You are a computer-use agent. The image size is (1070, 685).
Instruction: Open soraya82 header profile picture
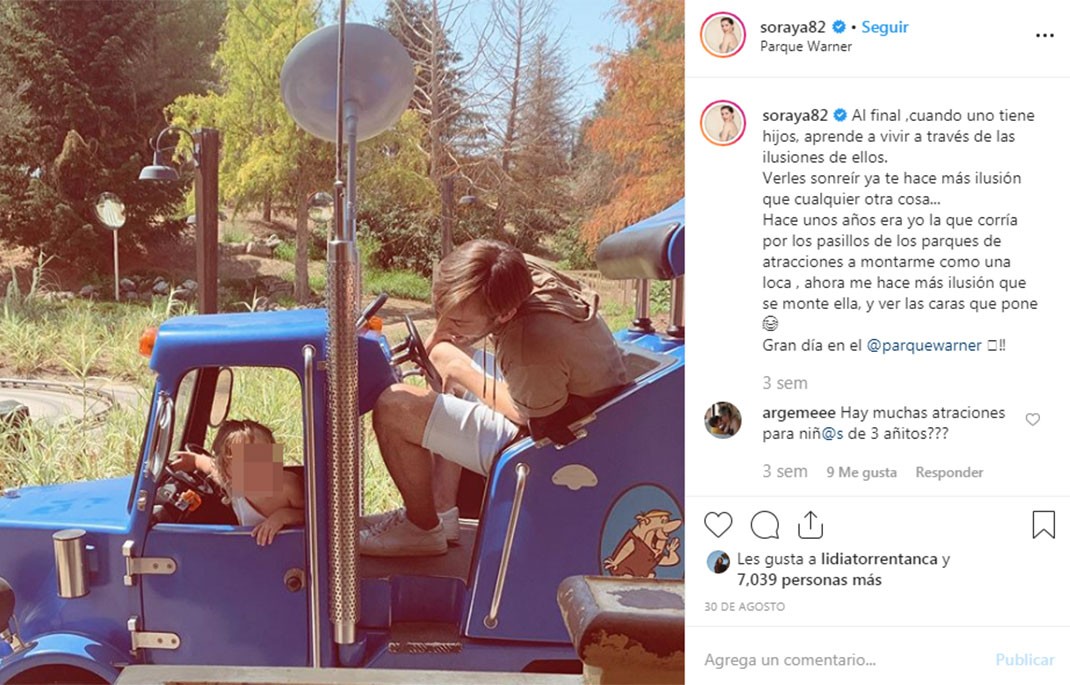[x=723, y=35]
